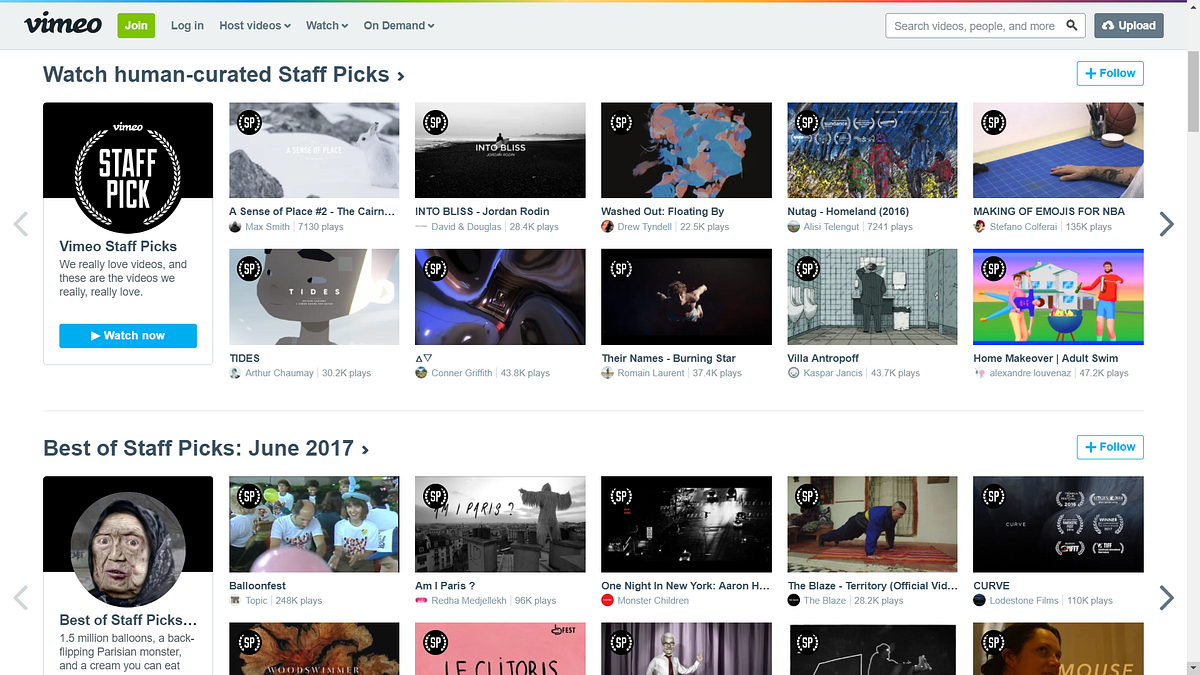Open the LE CLITORIS pink thumbnail
The image size is (1200, 675).
coord(500,649)
